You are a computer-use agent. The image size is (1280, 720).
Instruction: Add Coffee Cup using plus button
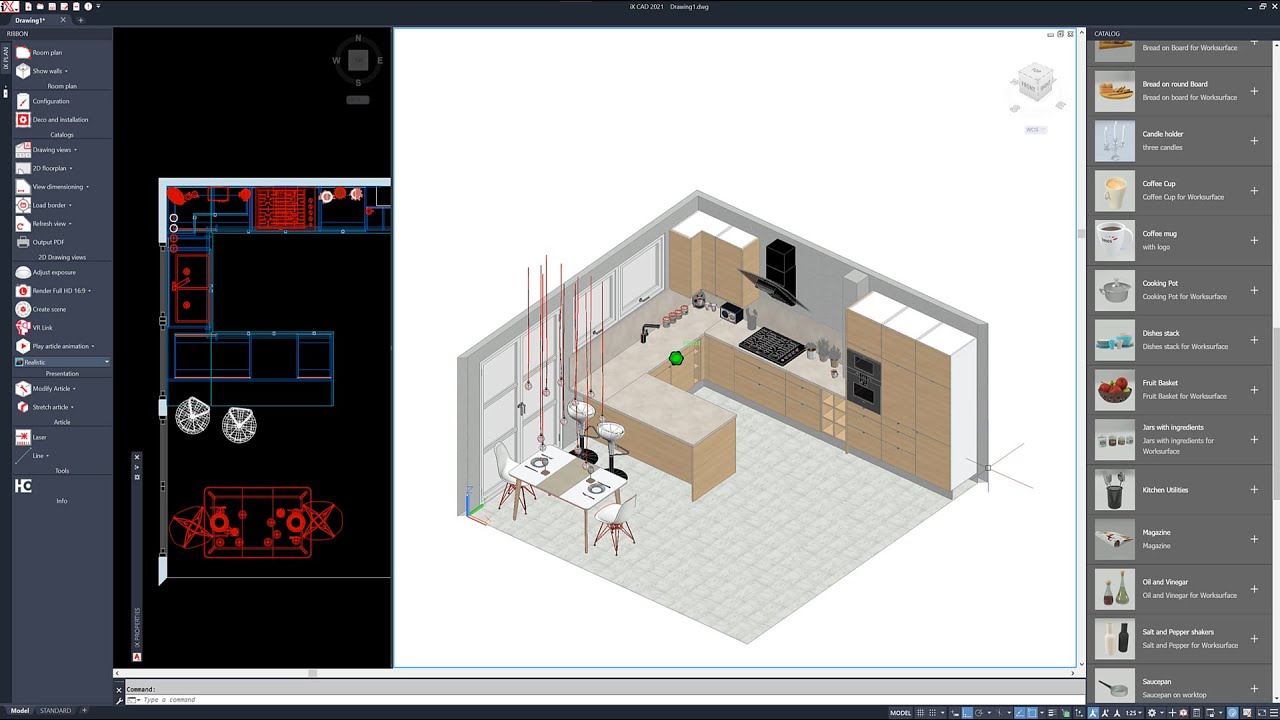(1254, 190)
